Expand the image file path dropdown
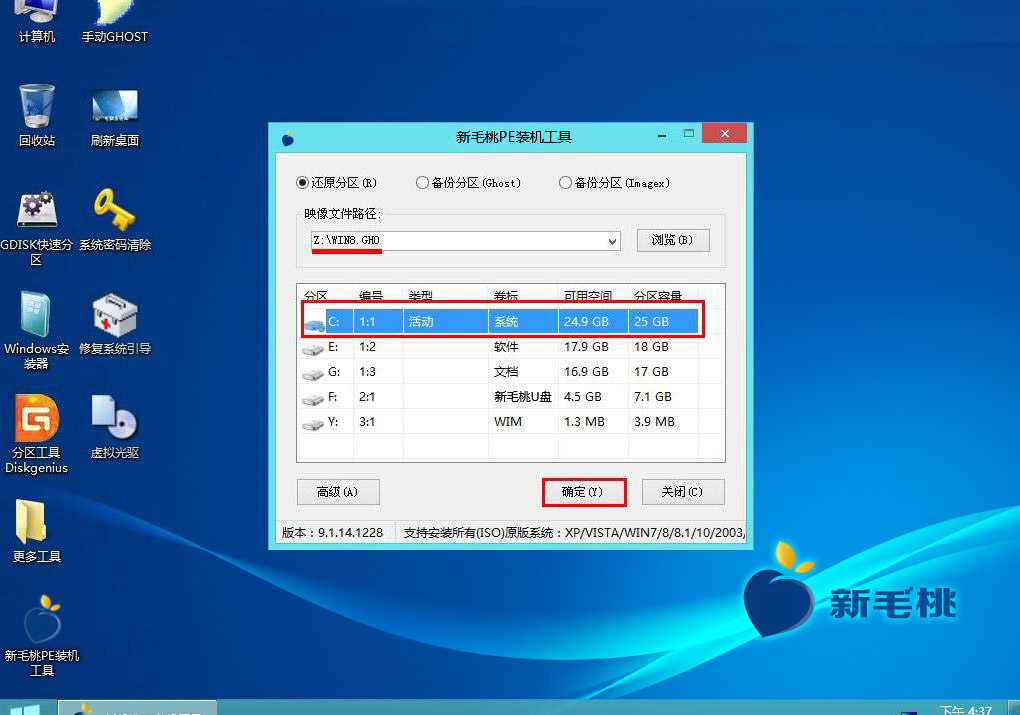Image resolution: width=1020 pixels, height=715 pixels. (x=612, y=241)
